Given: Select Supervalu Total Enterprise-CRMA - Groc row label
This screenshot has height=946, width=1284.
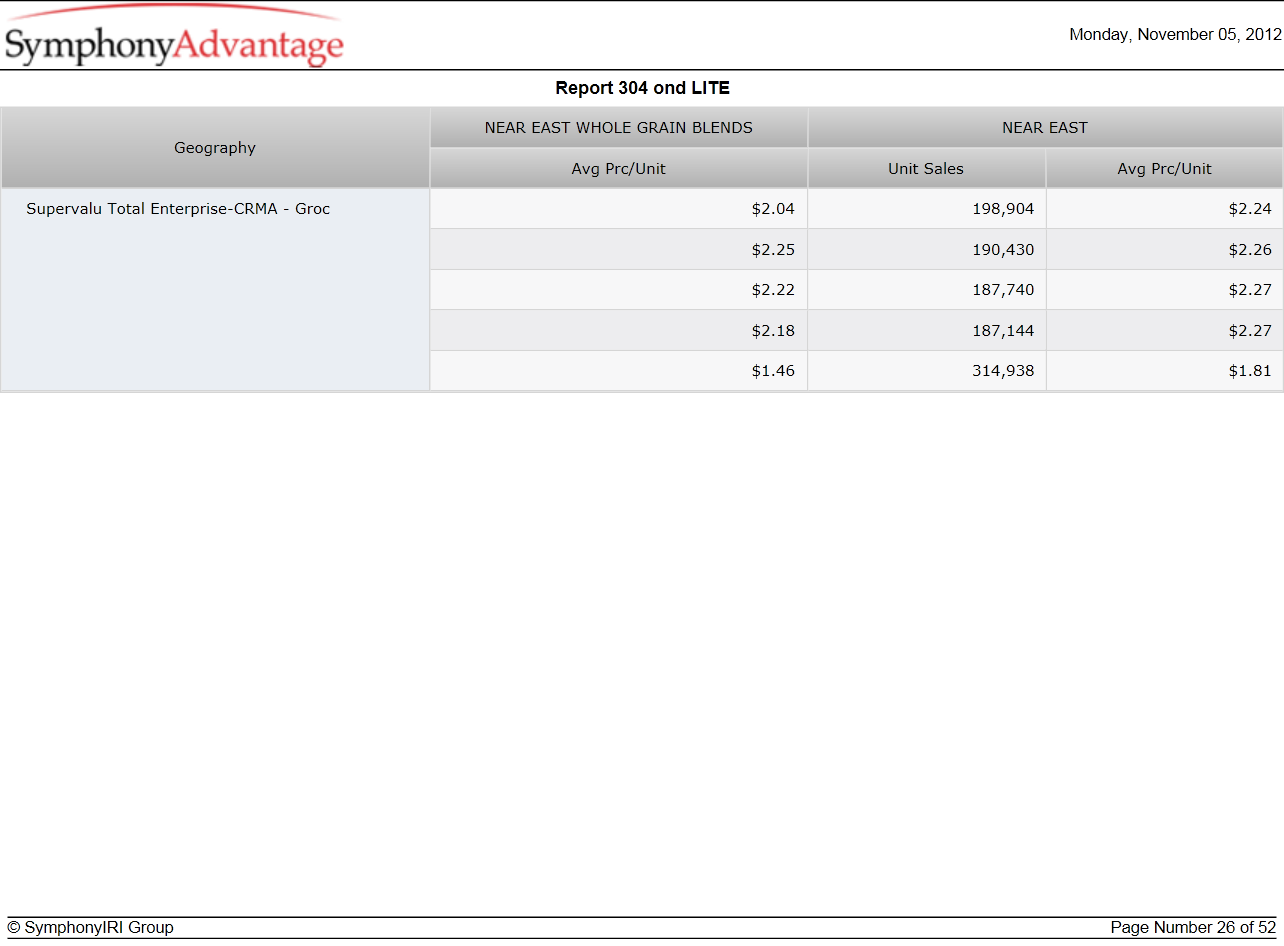Looking at the screenshot, I should 178,209.
